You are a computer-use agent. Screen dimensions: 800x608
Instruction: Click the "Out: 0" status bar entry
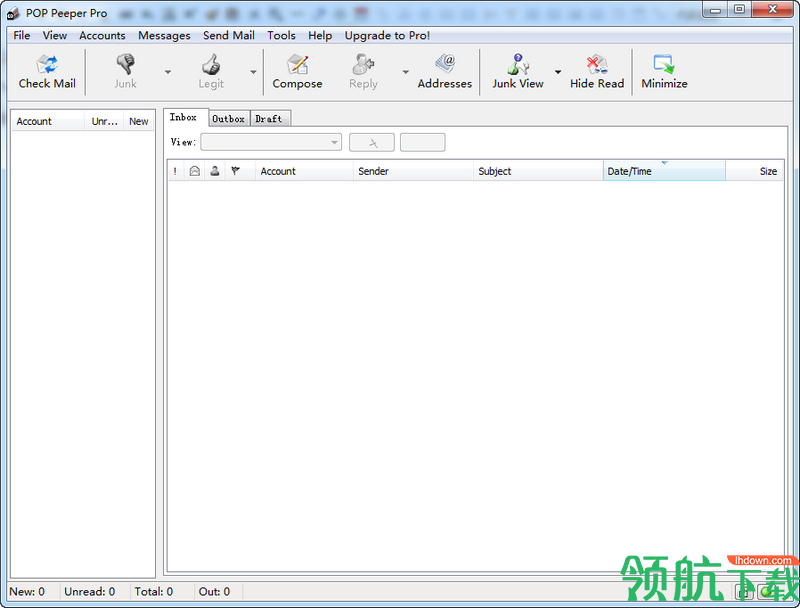point(214,592)
